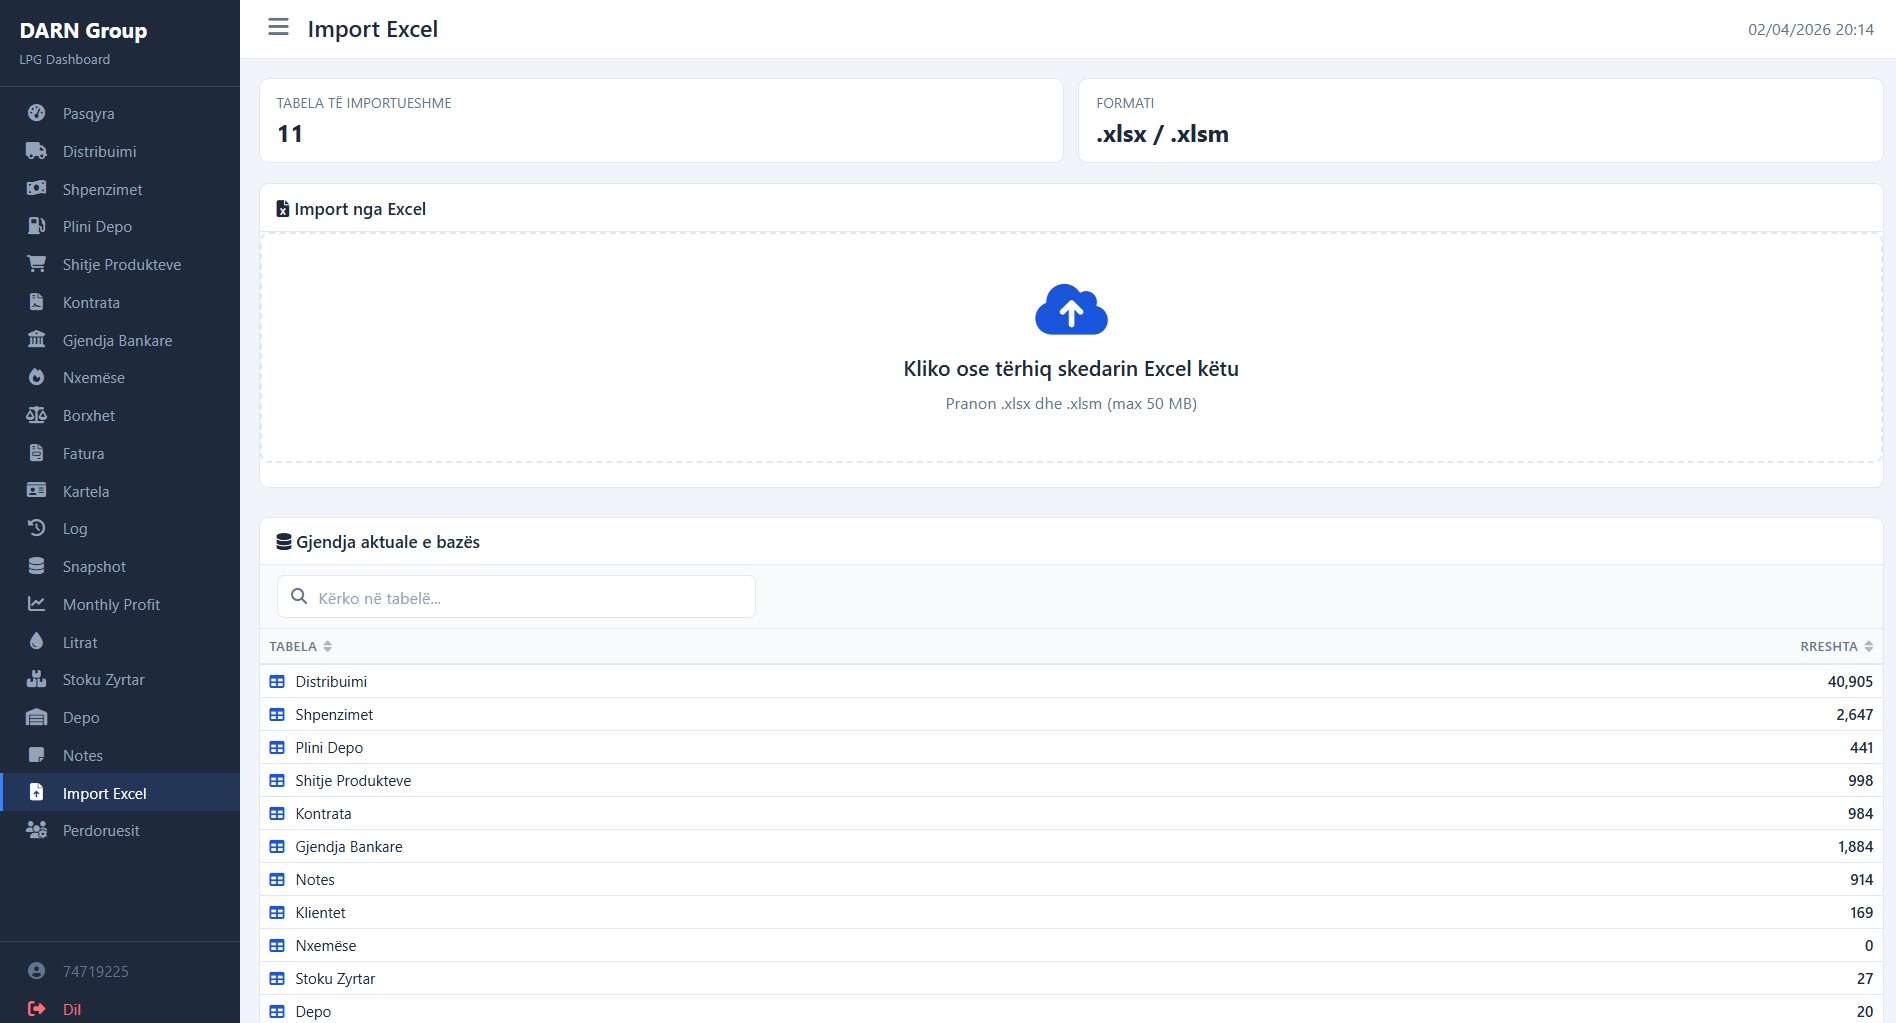This screenshot has width=1896, height=1023.
Task: Click the cloud upload icon
Action: click(1071, 310)
